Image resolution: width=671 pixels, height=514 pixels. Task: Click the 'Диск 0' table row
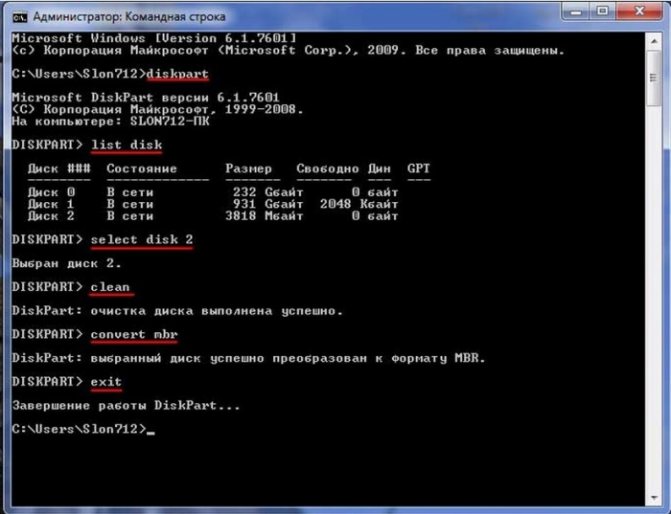point(213,192)
